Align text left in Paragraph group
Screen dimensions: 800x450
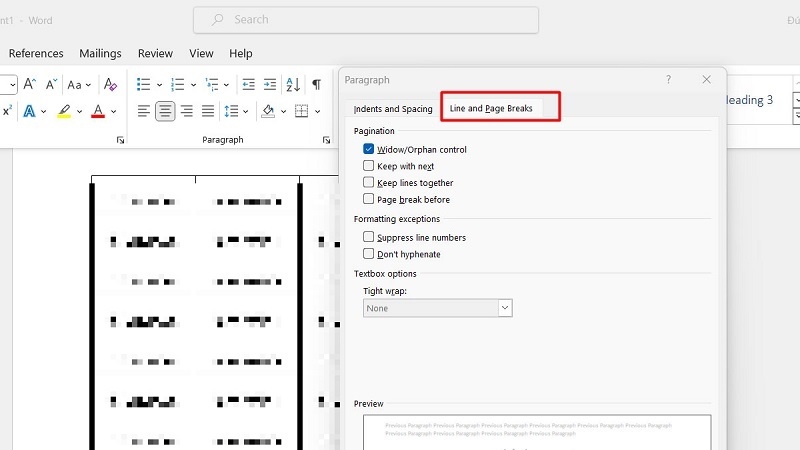(144, 111)
